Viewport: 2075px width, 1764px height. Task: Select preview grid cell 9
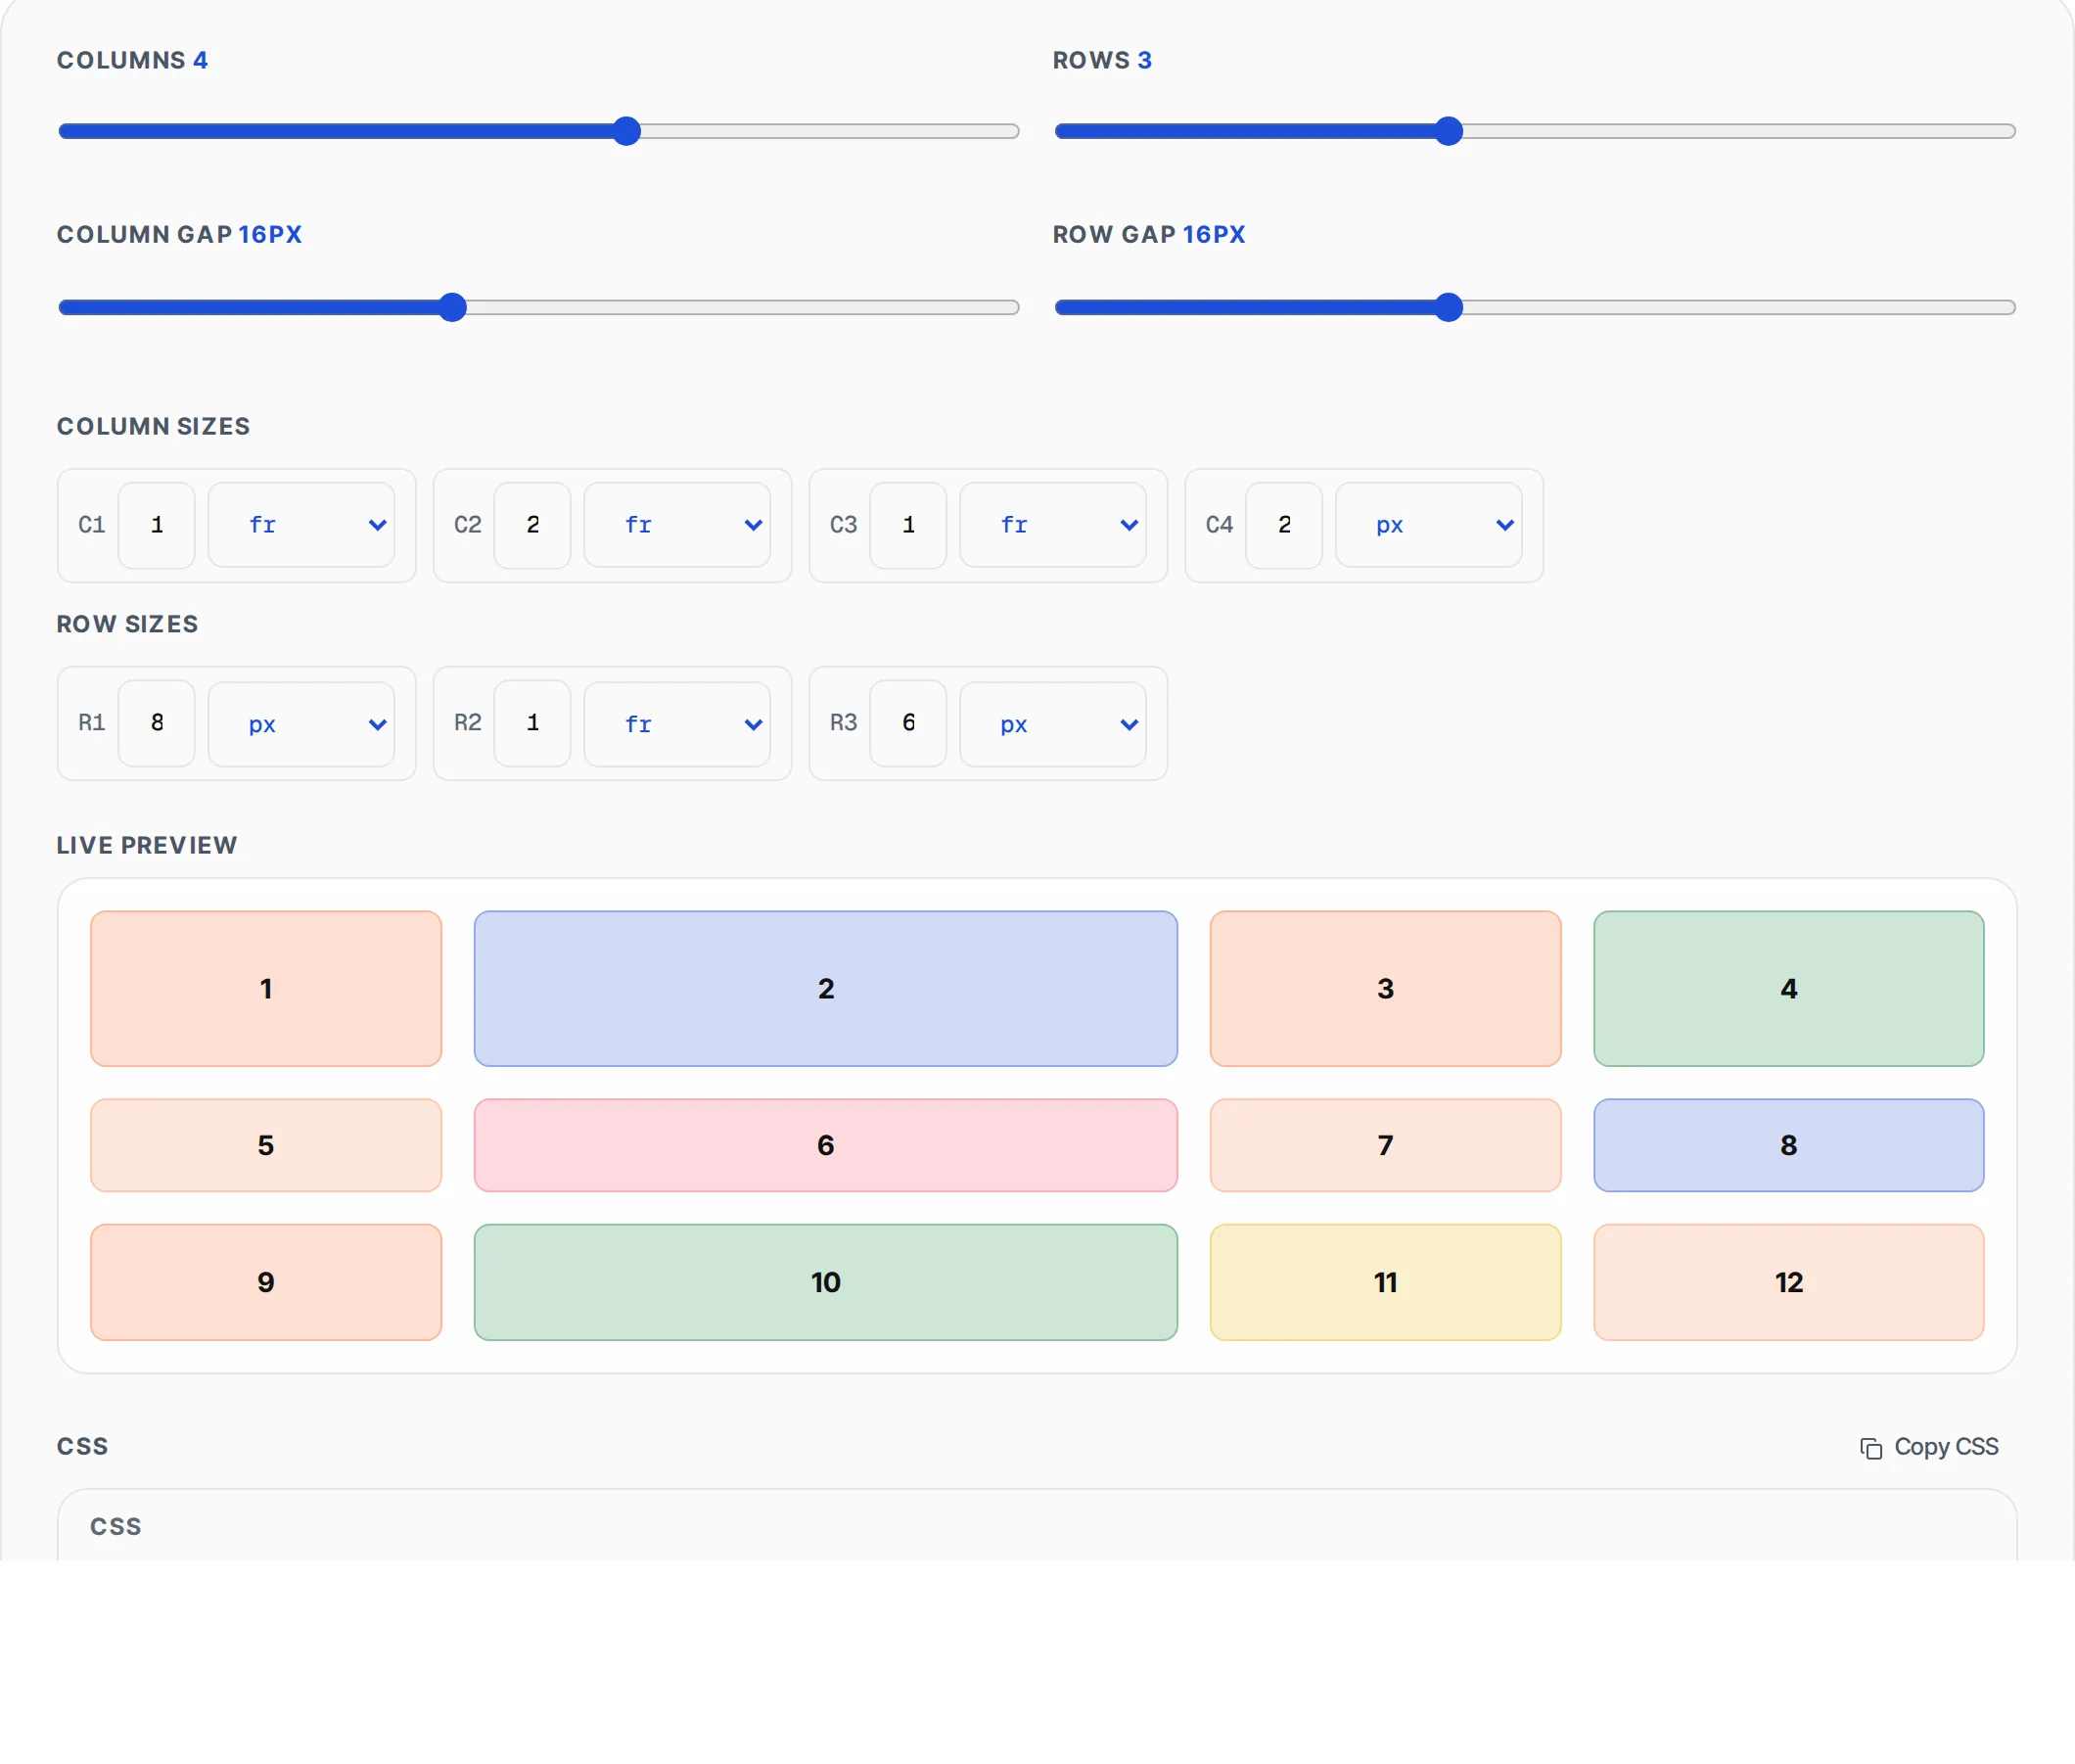point(266,1282)
